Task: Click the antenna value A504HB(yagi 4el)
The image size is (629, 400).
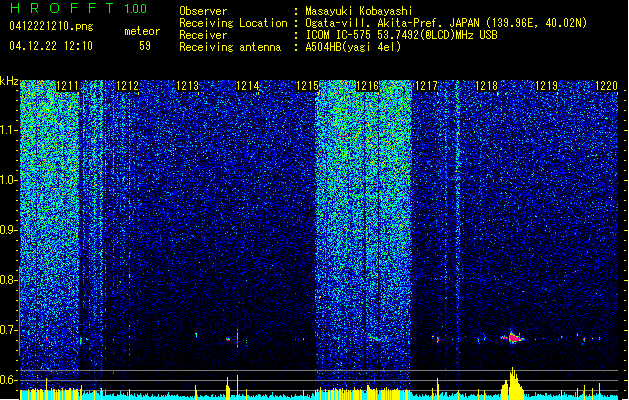Action: tap(353, 47)
